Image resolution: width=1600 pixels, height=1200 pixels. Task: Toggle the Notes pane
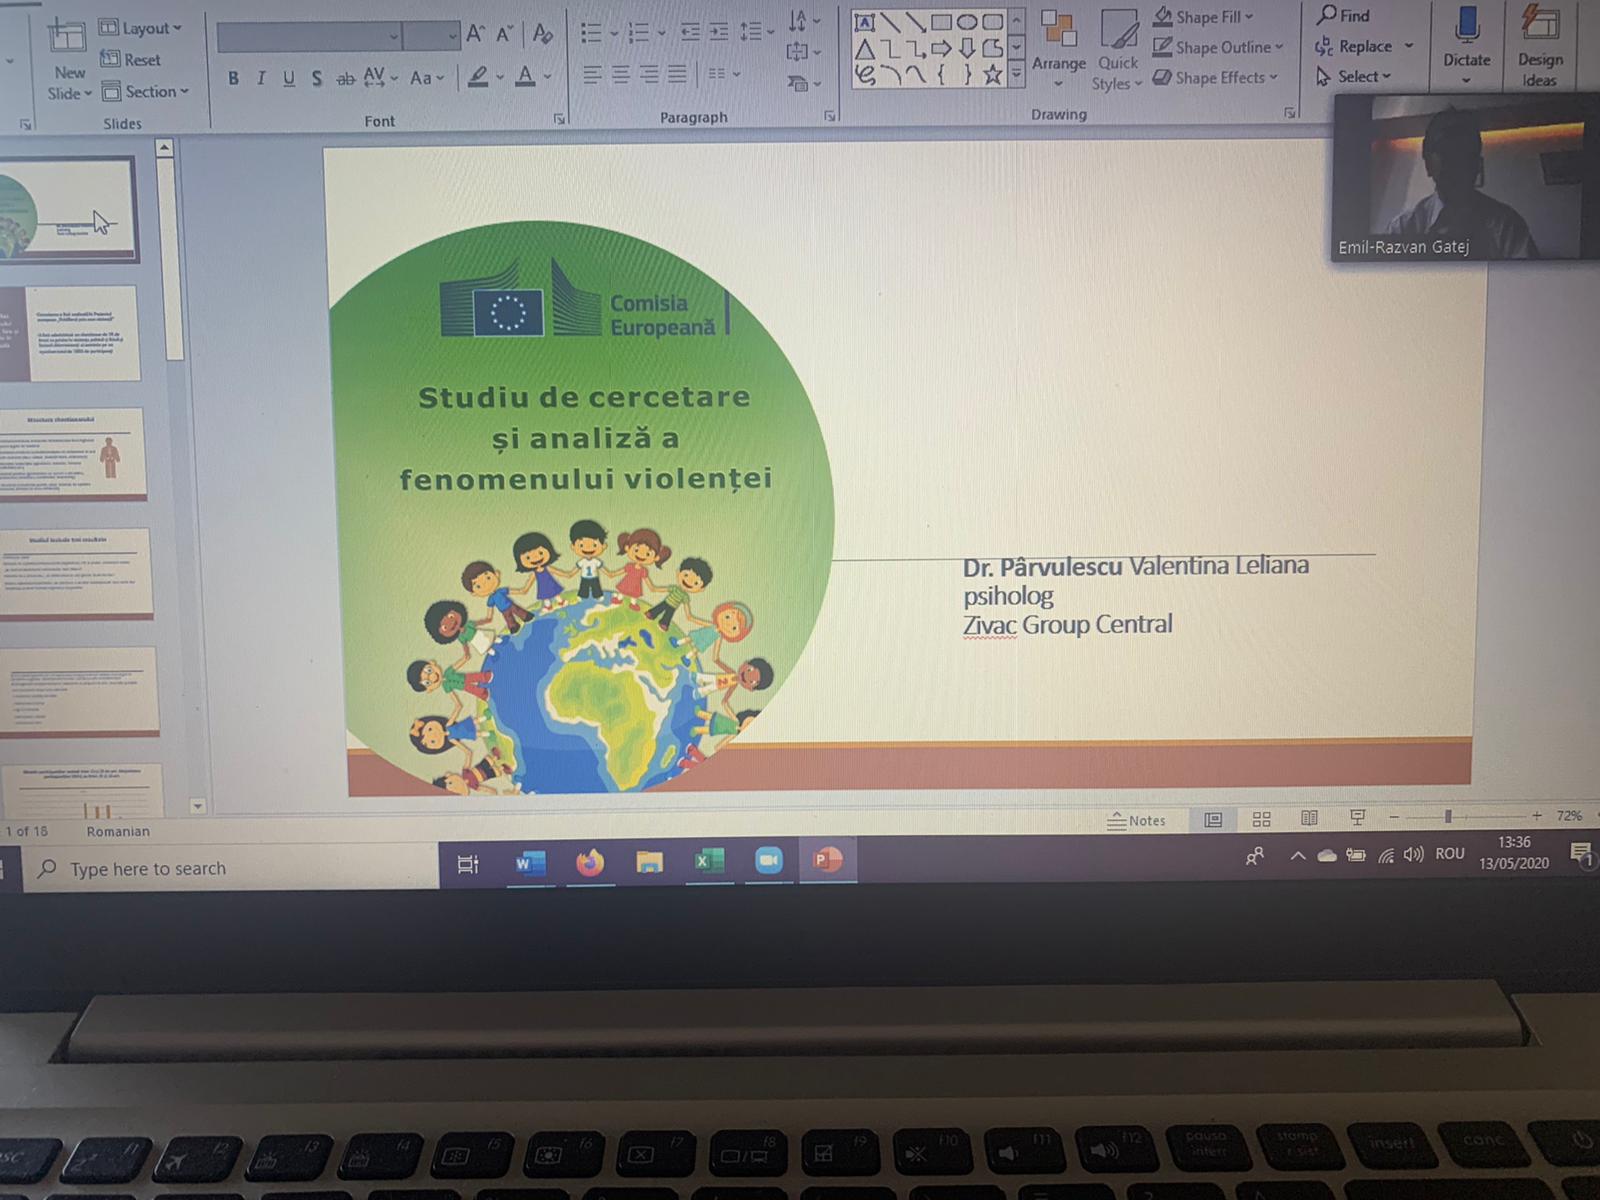tap(1136, 820)
